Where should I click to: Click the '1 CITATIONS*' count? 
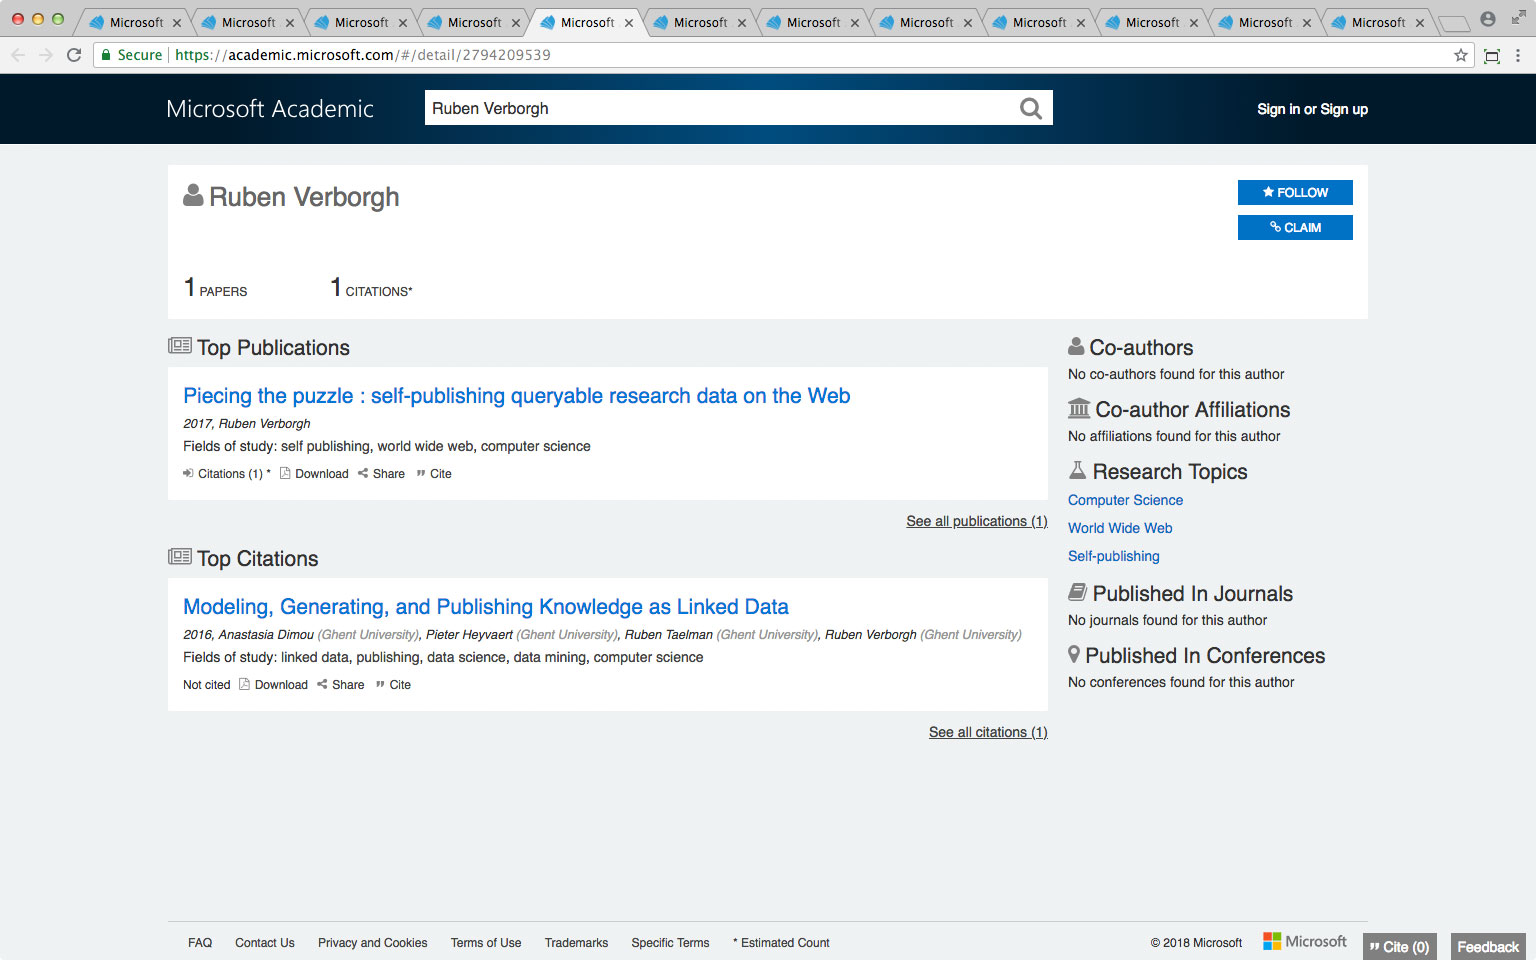(371, 288)
